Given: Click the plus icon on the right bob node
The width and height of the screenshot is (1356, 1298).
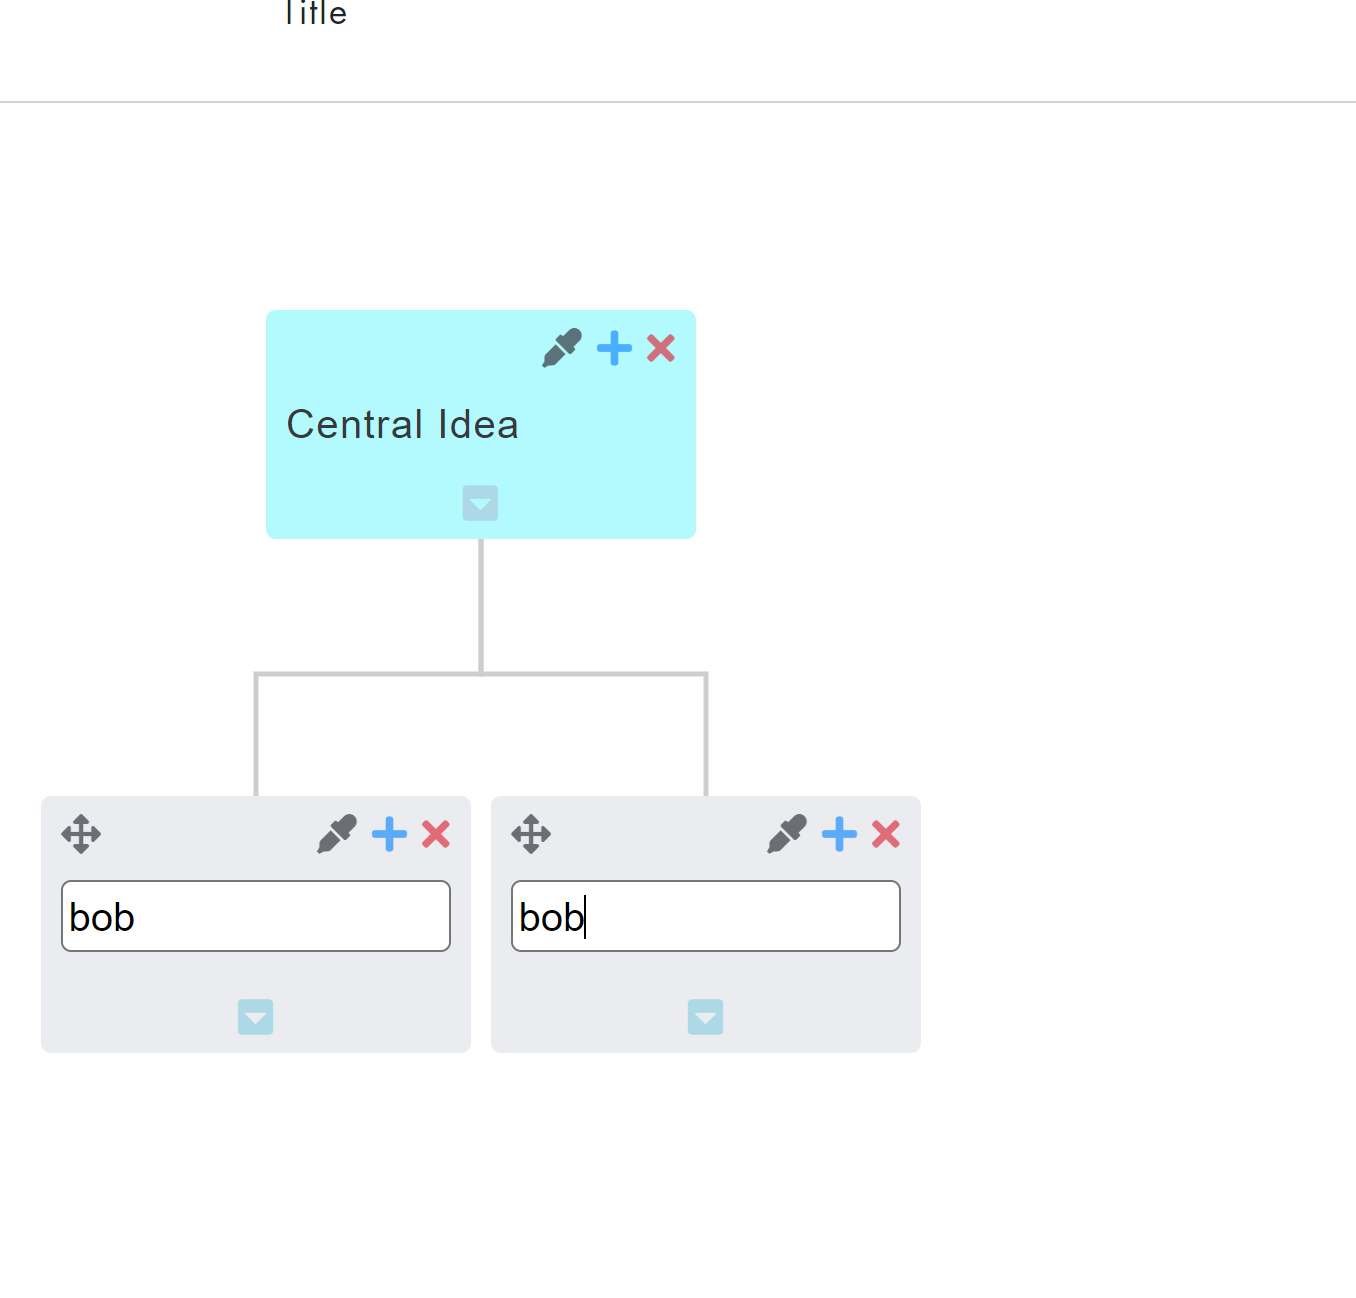Looking at the screenshot, I should [x=838, y=833].
